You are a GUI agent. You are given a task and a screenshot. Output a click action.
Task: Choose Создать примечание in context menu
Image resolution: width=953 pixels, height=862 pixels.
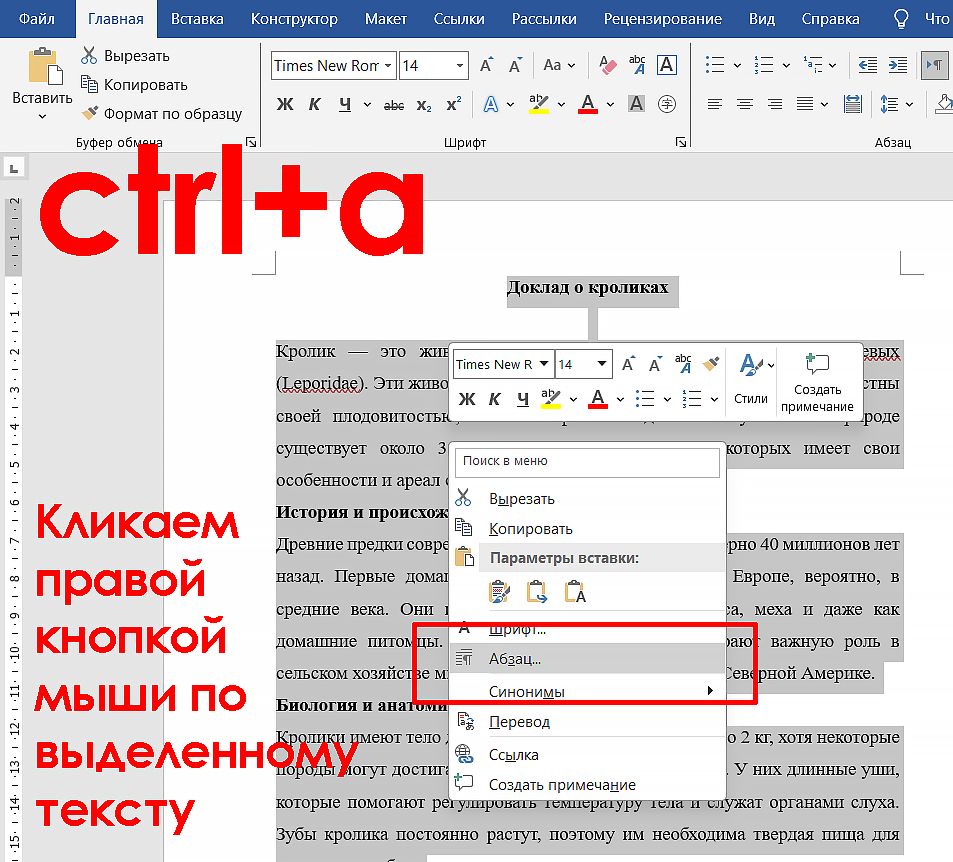coord(587,785)
